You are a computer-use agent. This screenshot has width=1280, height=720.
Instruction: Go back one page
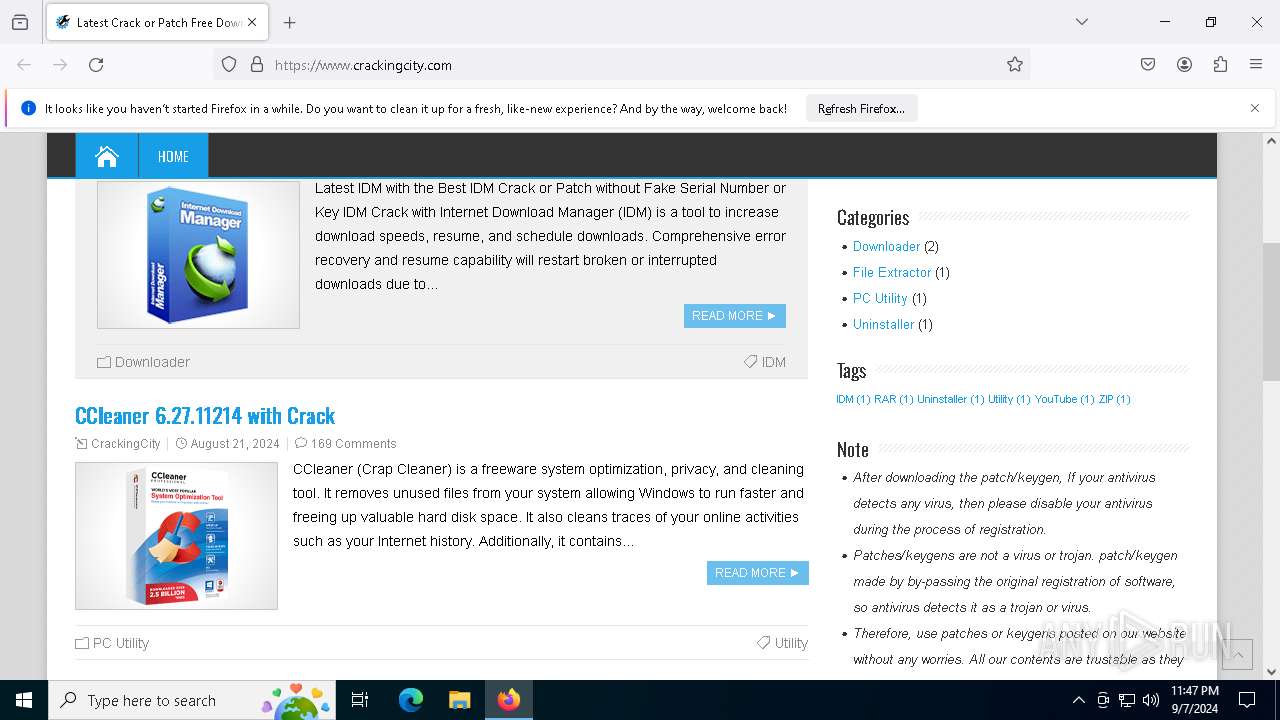click(24, 65)
